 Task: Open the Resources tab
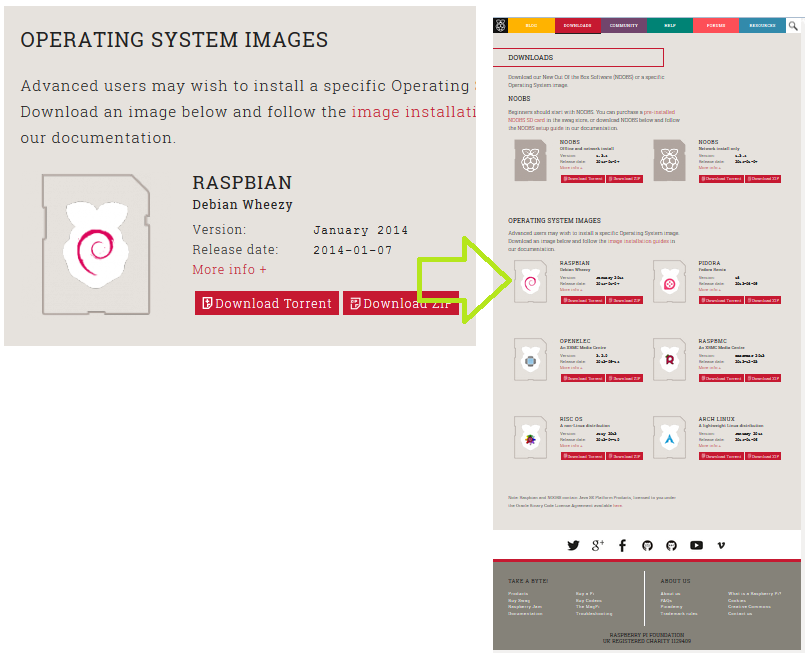pyautogui.click(x=762, y=26)
